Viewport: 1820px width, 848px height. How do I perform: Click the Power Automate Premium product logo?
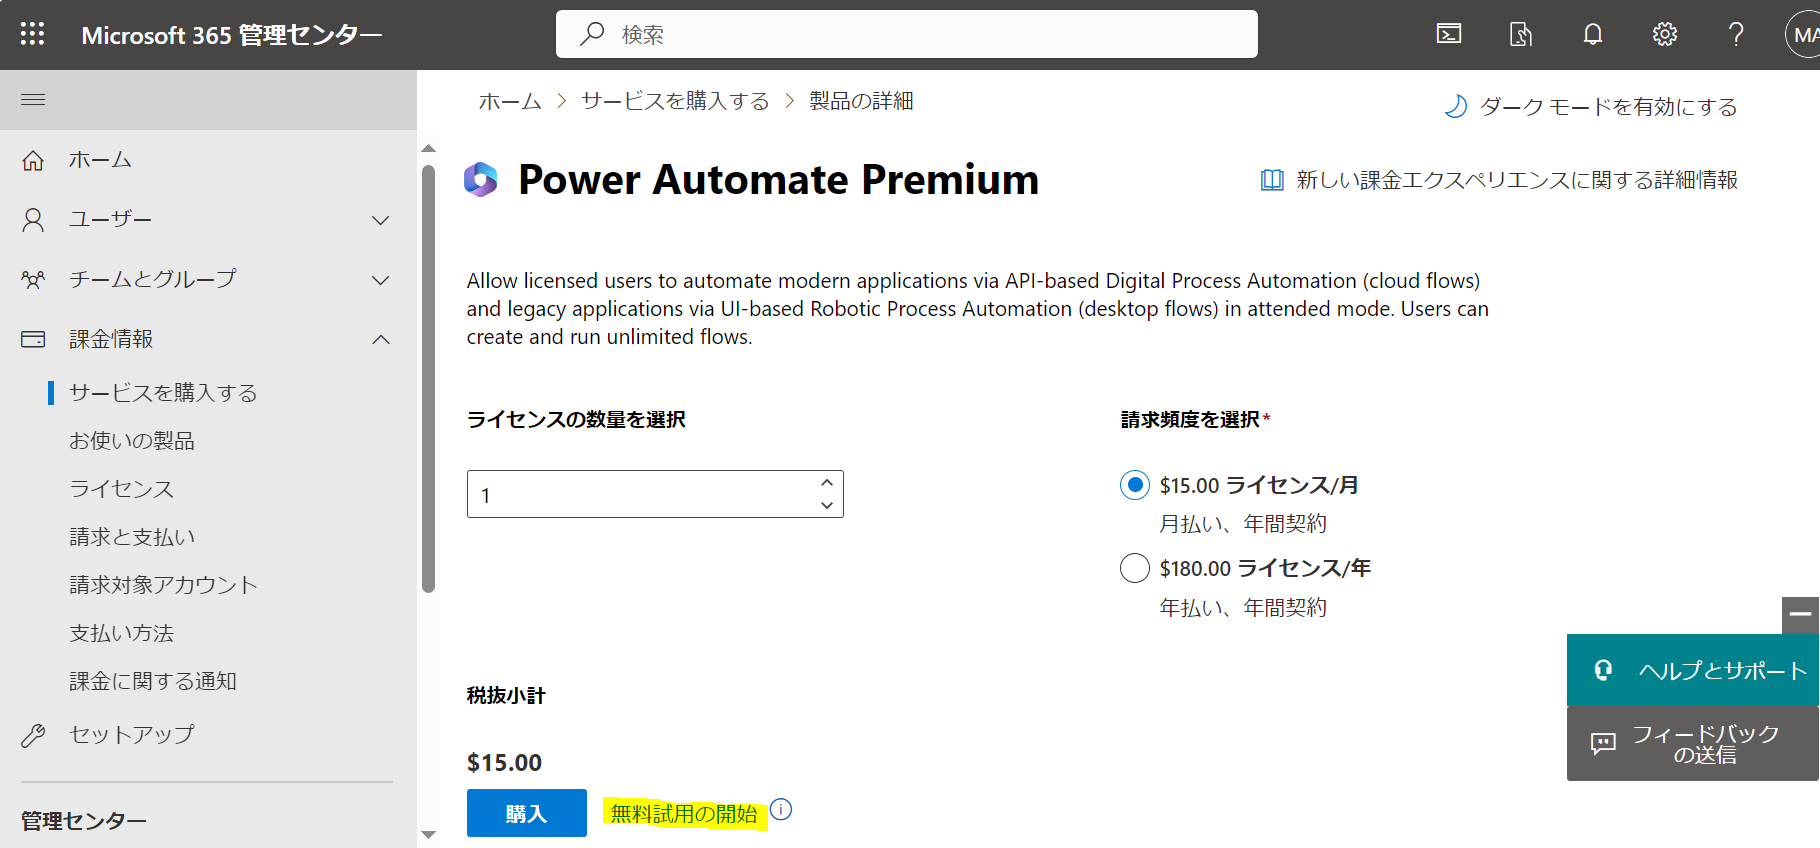coord(481,180)
